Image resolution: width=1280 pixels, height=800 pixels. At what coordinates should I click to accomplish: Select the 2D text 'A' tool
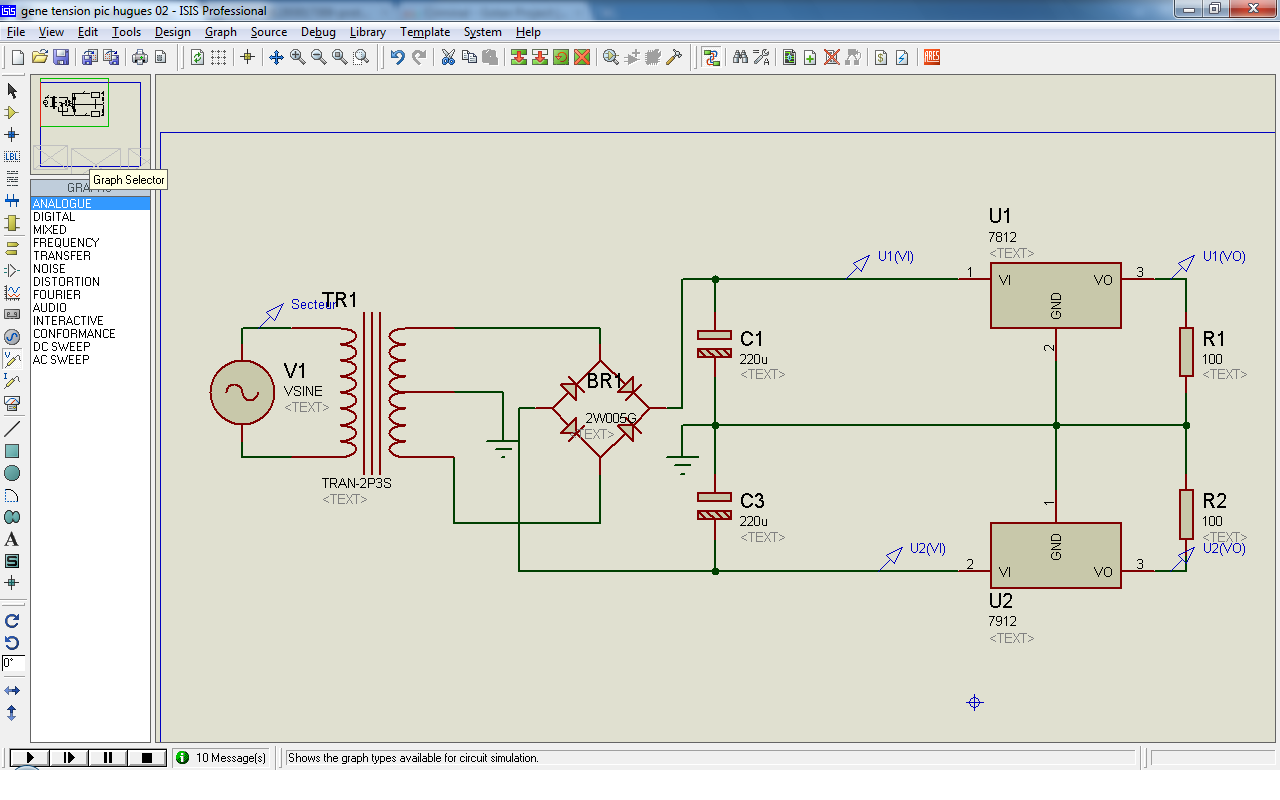pyautogui.click(x=12, y=539)
